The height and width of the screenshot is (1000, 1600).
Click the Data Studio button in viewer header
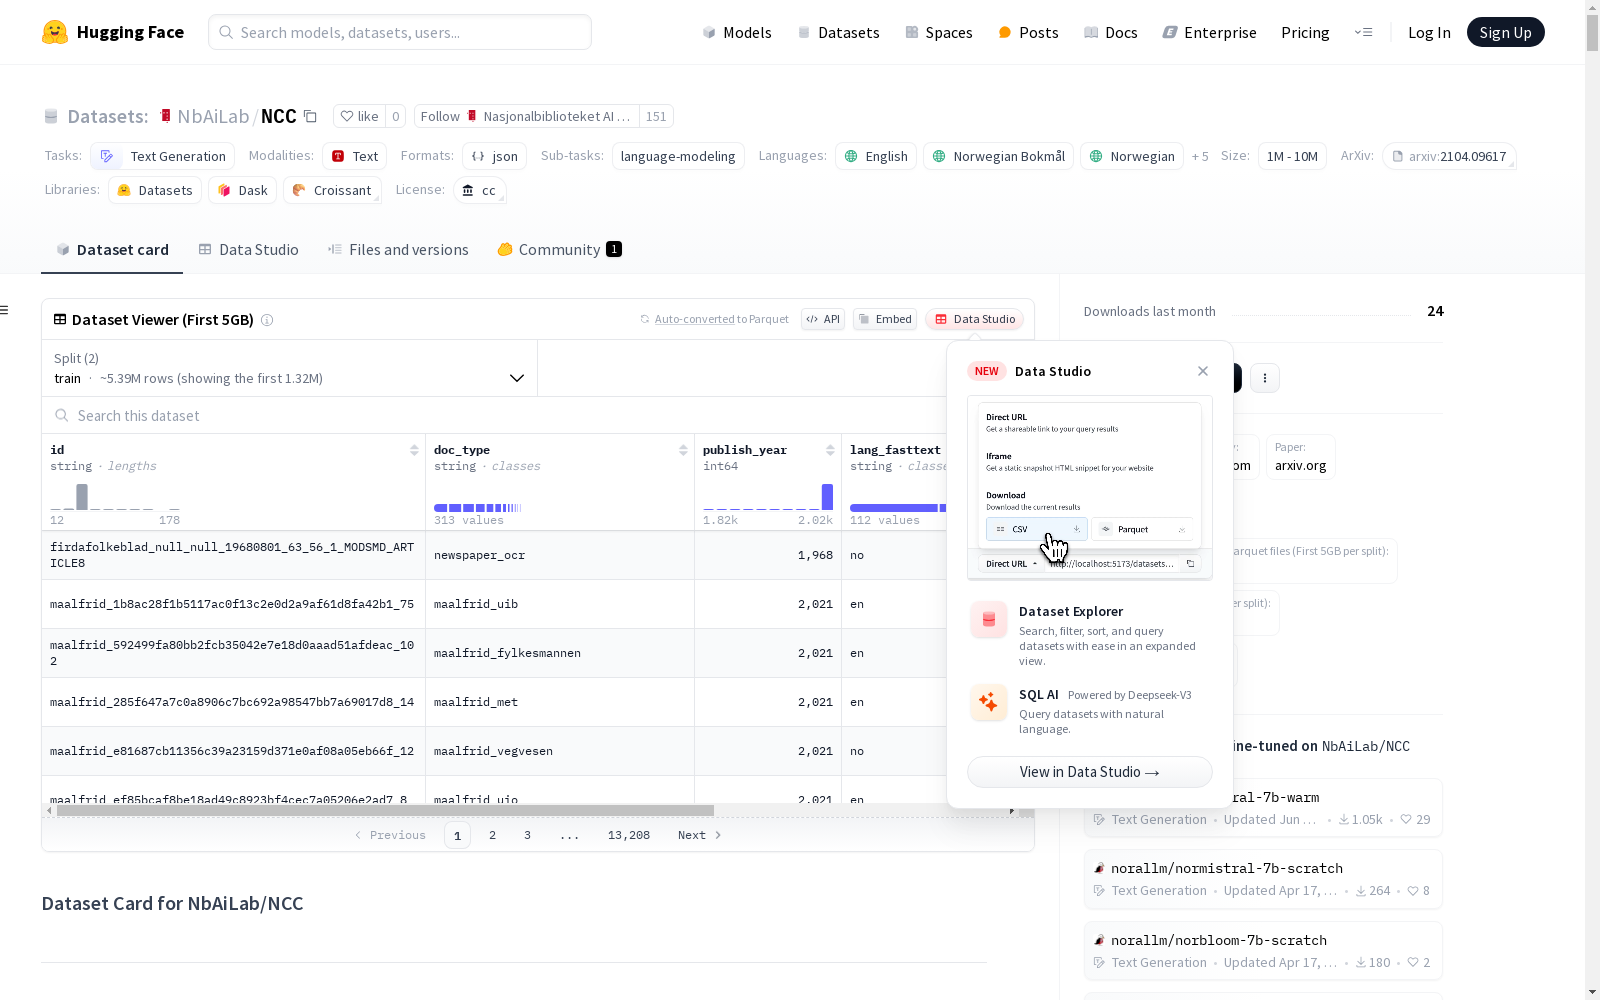point(975,319)
